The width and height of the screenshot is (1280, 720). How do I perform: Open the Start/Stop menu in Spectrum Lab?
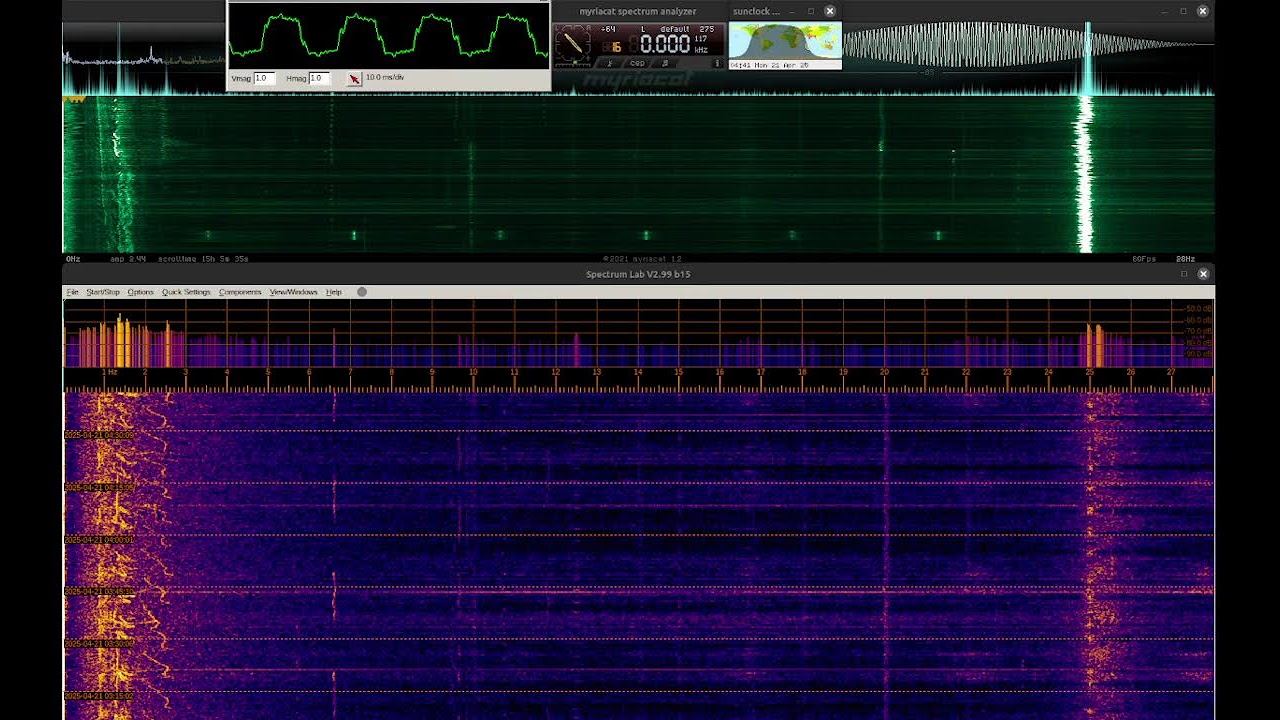[103, 292]
